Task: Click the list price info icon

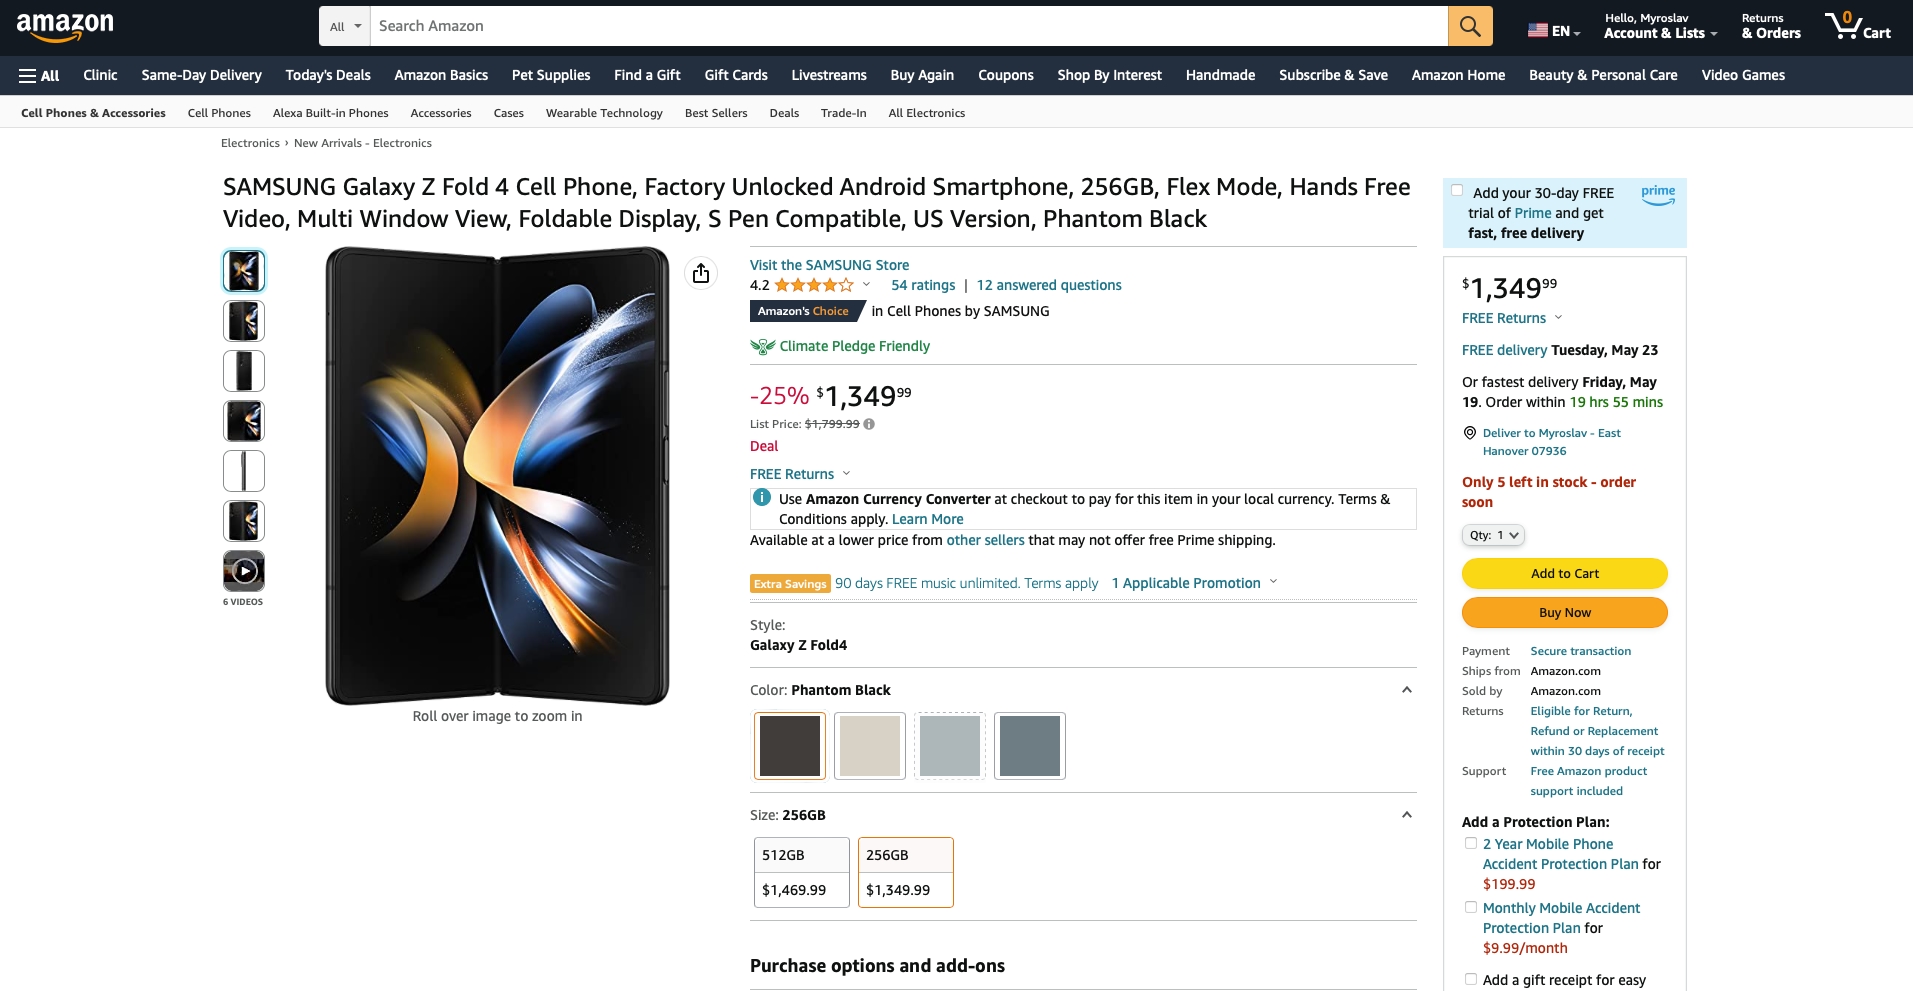Action: (x=869, y=424)
